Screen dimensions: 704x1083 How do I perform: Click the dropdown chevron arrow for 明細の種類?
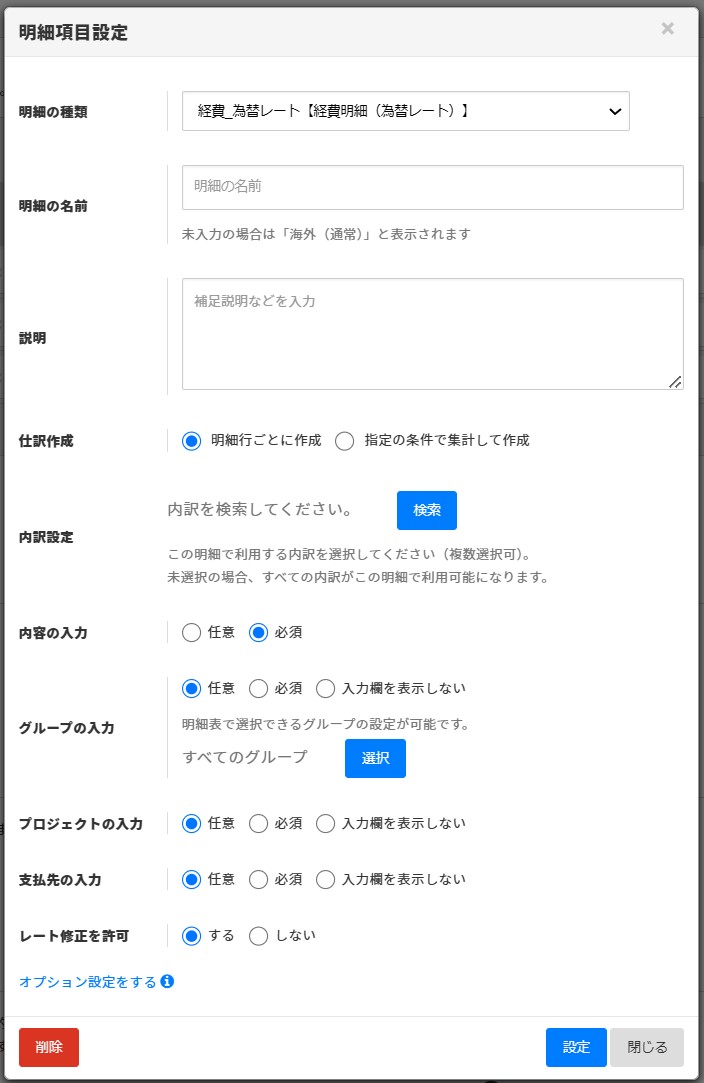pyautogui.click(x=614, y=111)
